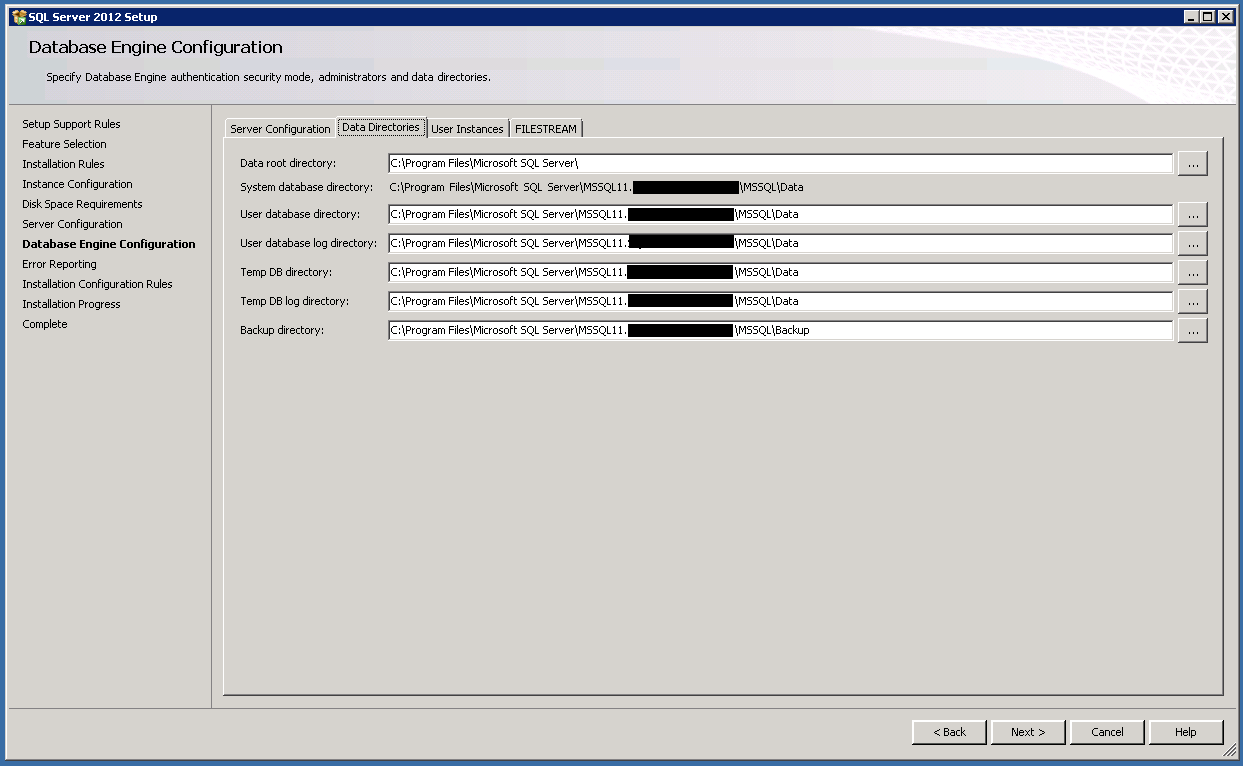
Task: Click Database Engine Configuration step in sidebar
Action: coord(109,244)
